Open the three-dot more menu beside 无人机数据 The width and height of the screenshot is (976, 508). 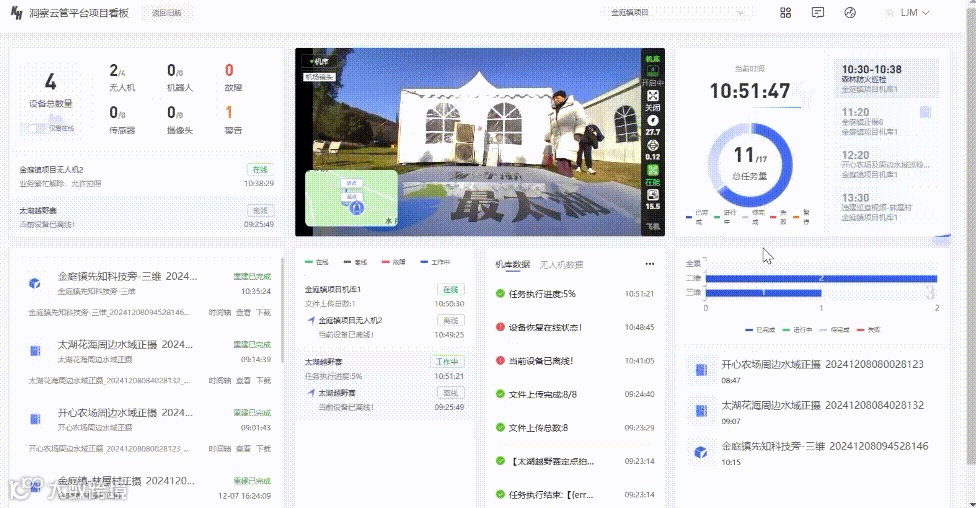[x=650, y=264]
